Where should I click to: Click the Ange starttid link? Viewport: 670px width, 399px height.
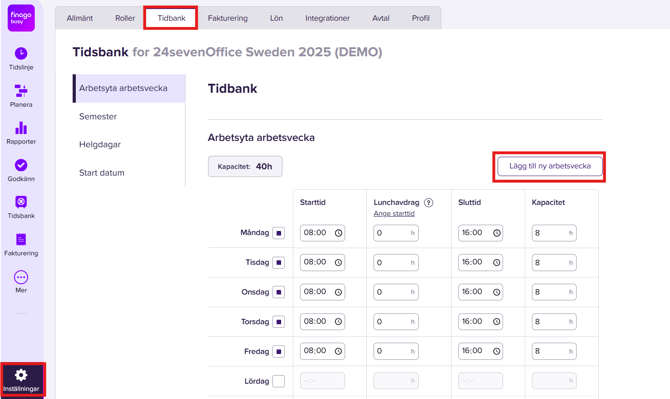pyautogui.click(x=394, y=214)
